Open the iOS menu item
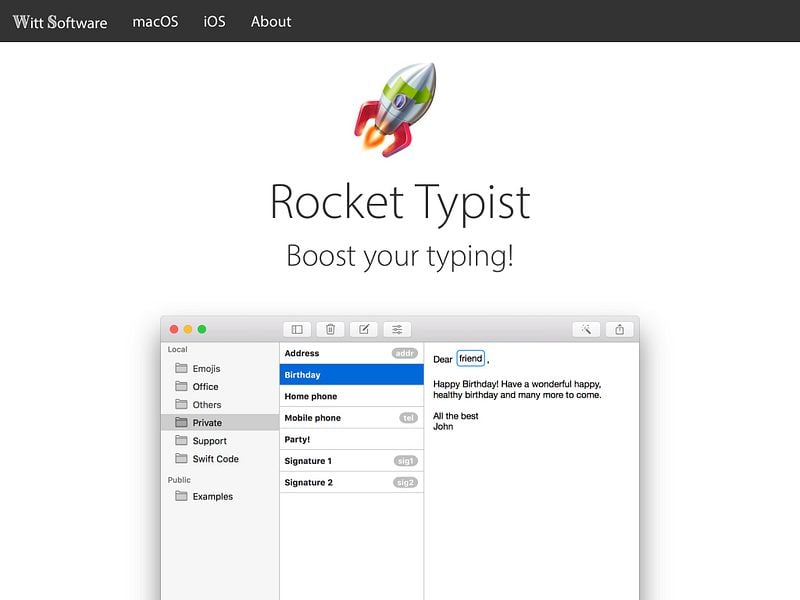Image resolution: width=800 pixels, height=600 pixels. (x=214, y=22)
